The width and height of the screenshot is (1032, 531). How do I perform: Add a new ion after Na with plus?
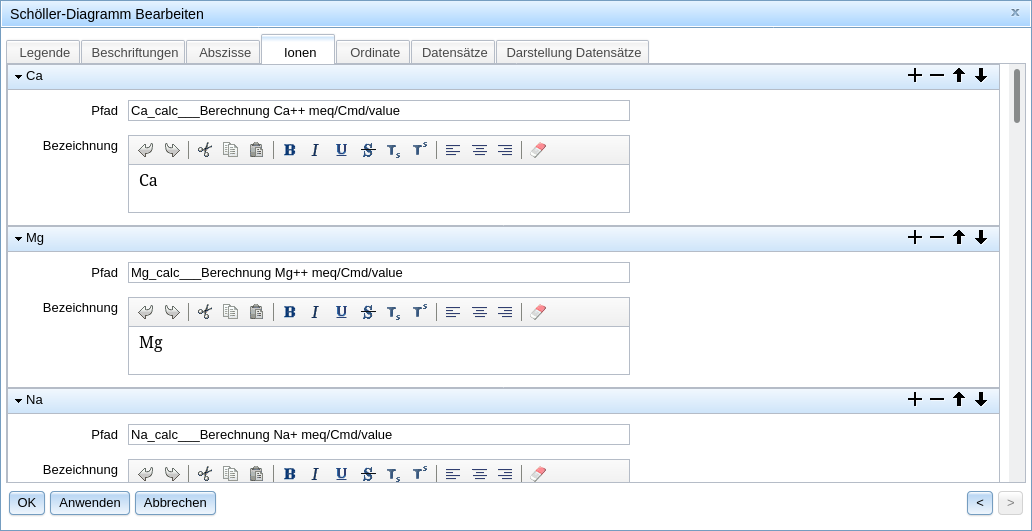[x=915, y=399]
